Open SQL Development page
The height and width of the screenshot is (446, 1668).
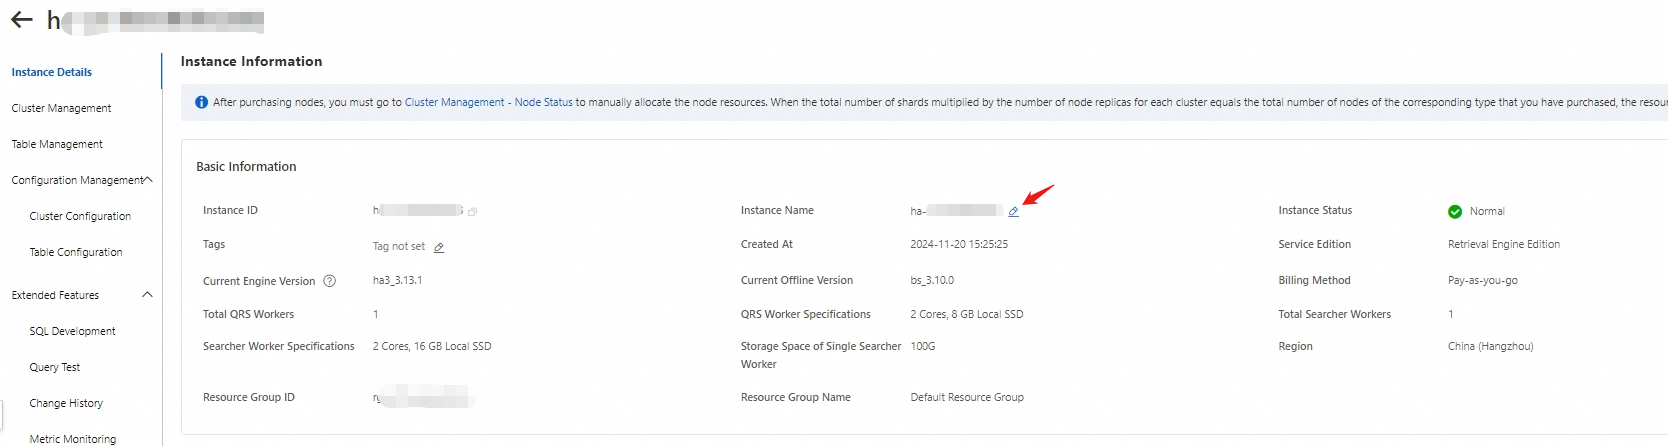point(72,331)
